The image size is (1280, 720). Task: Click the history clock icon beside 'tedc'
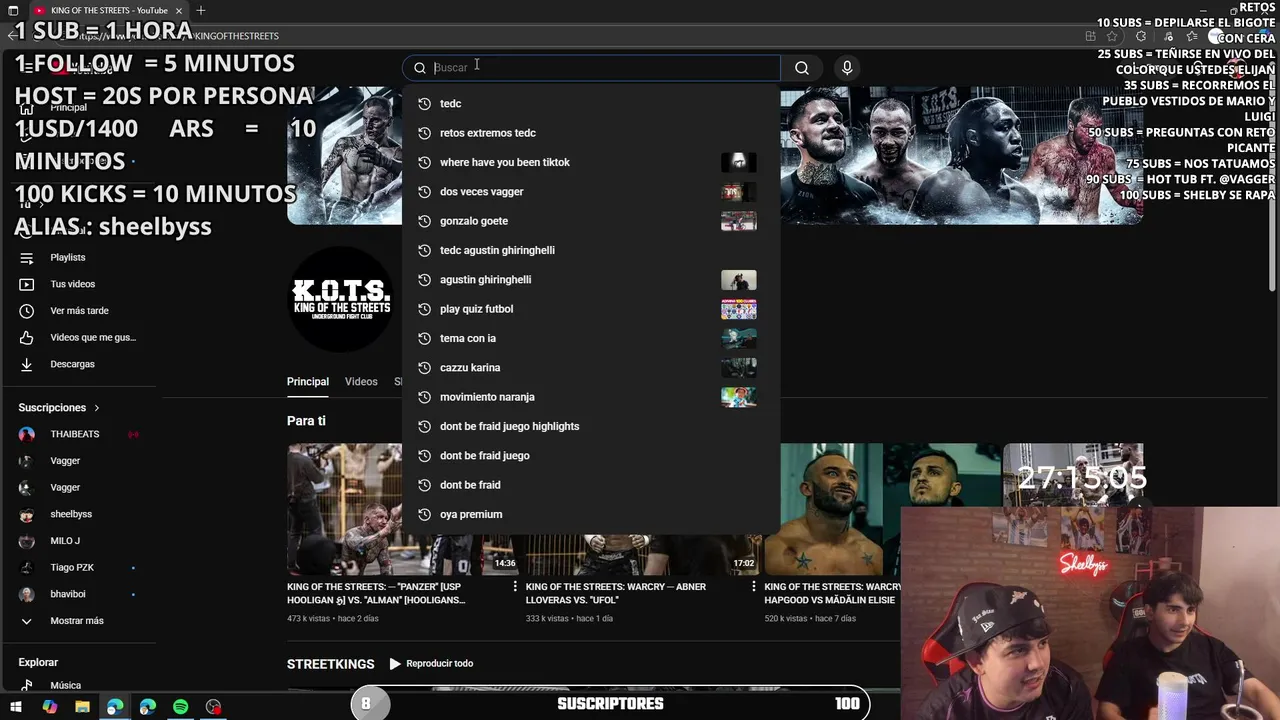pos(424,104)
